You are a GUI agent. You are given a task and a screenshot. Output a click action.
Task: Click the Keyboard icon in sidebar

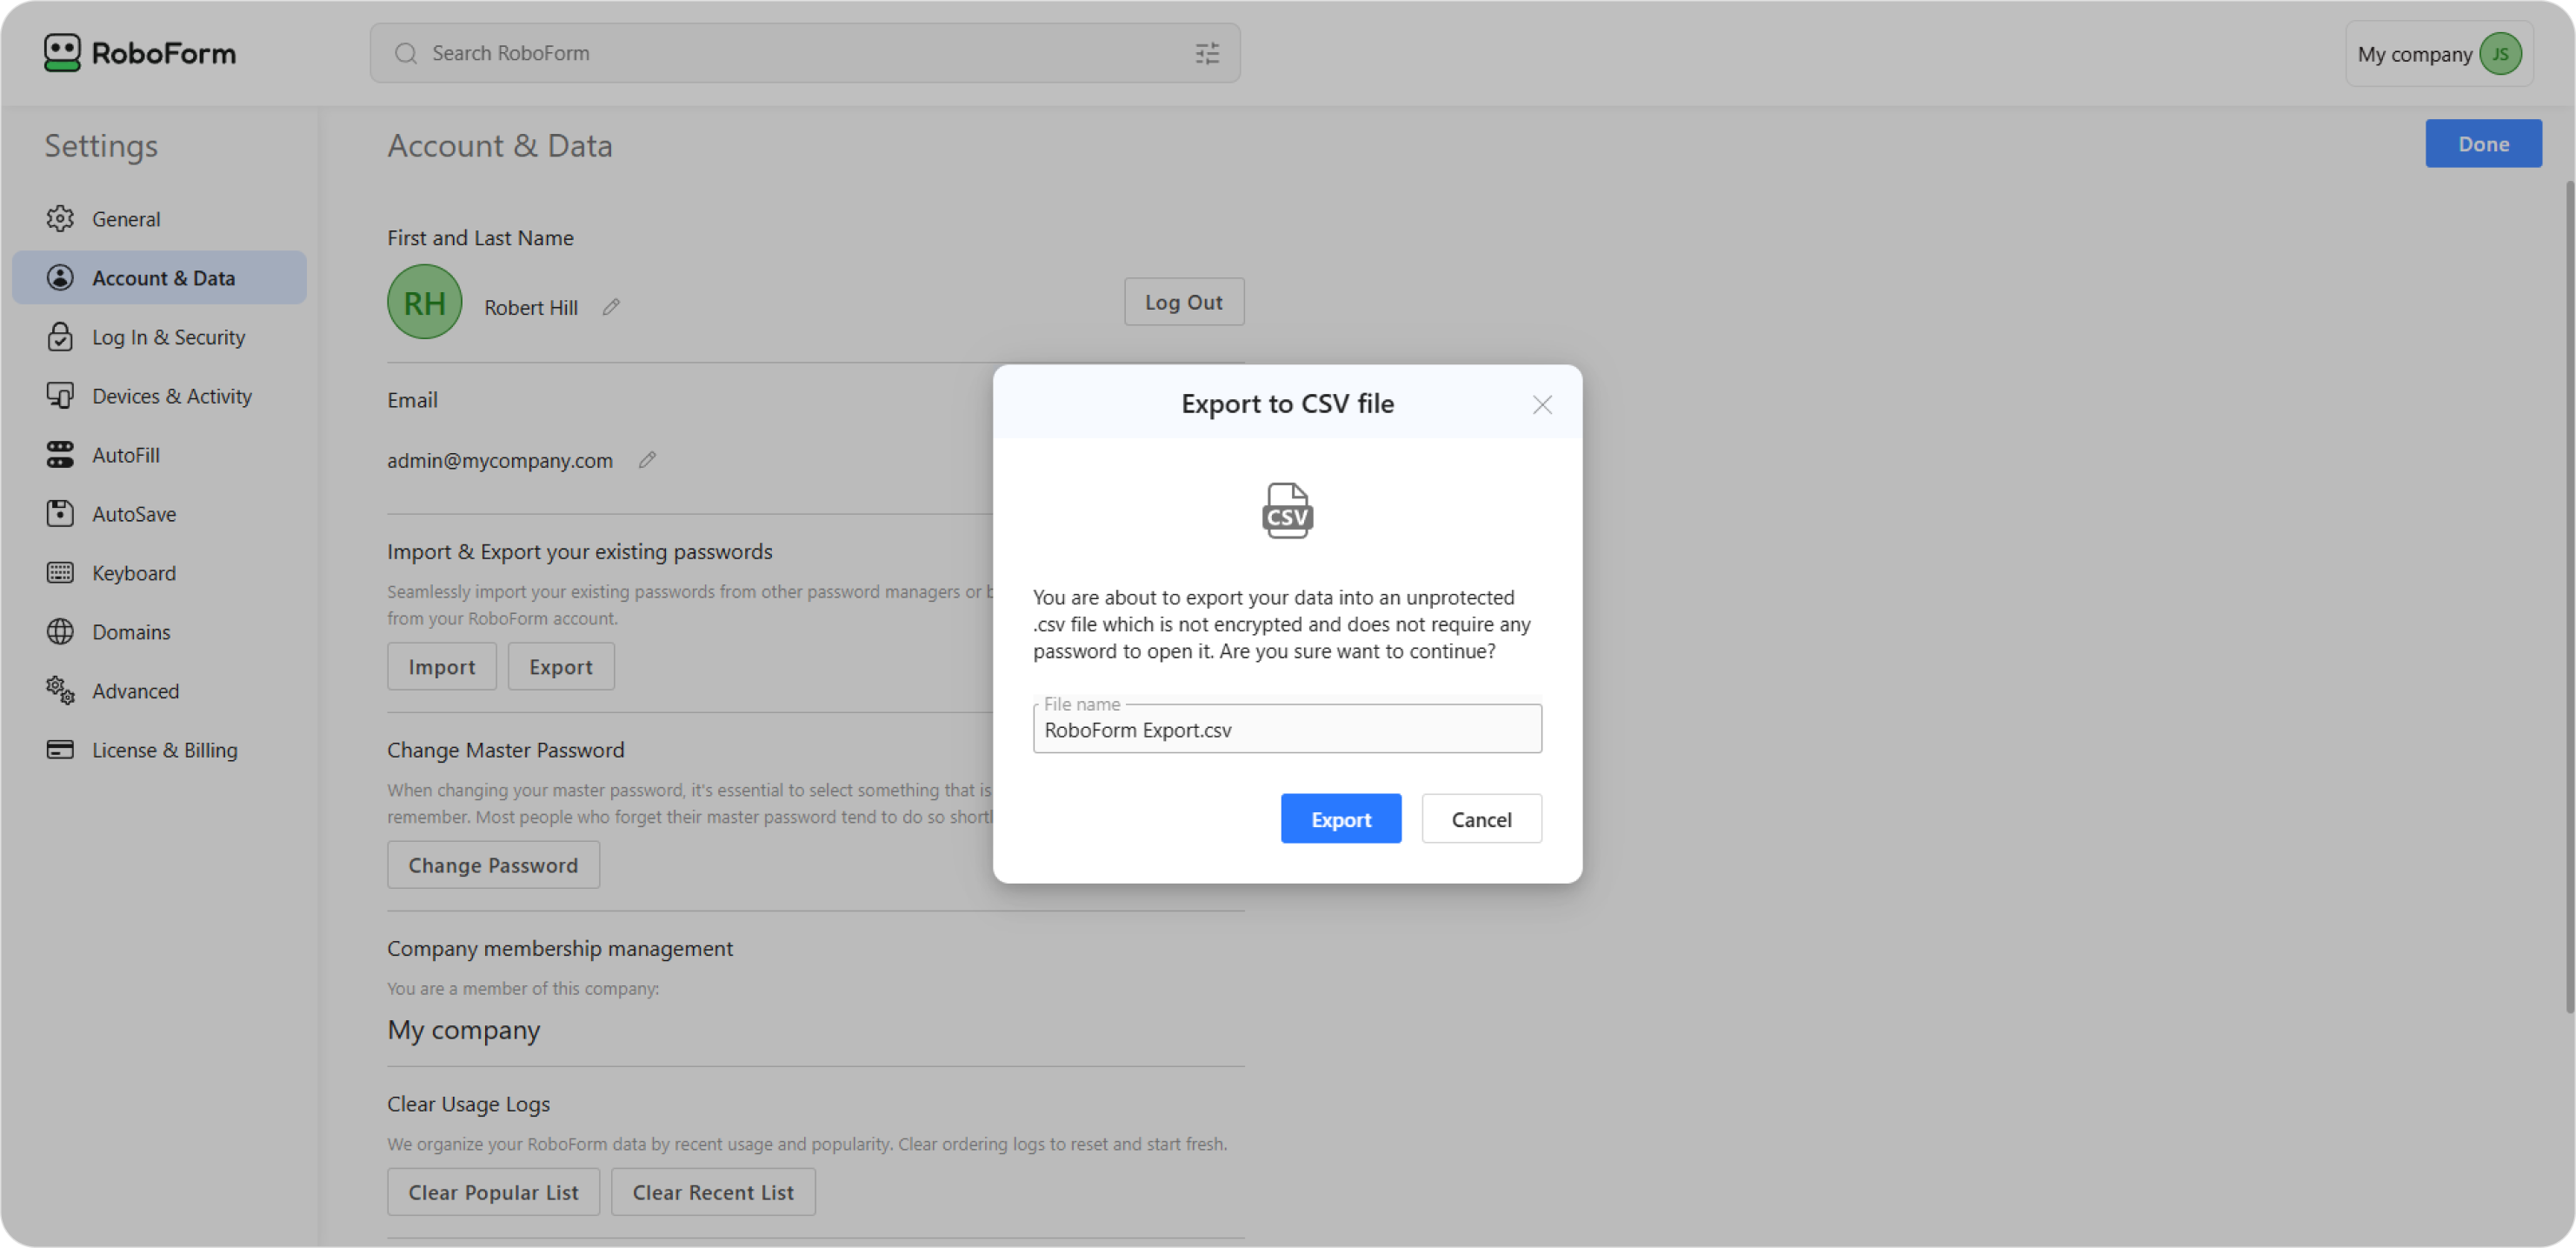60,572
